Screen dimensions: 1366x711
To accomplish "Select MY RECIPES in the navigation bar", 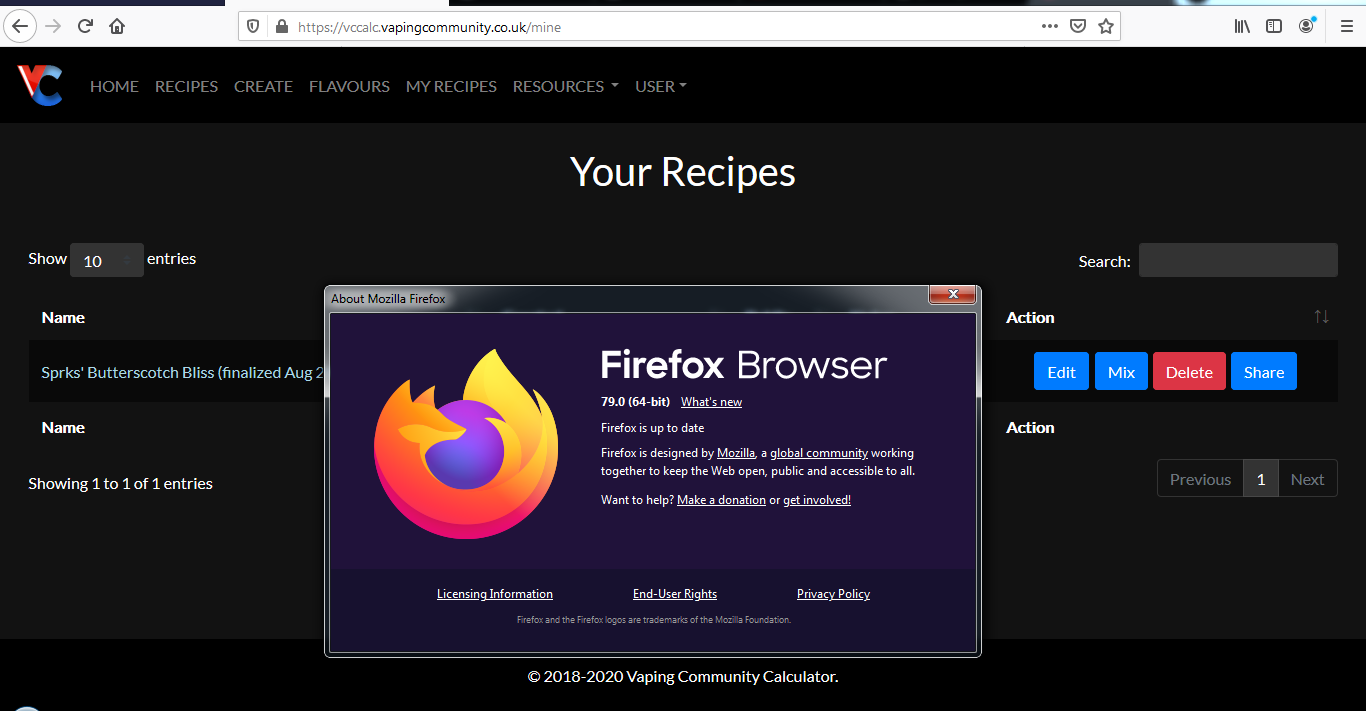I will click(451, 86).
